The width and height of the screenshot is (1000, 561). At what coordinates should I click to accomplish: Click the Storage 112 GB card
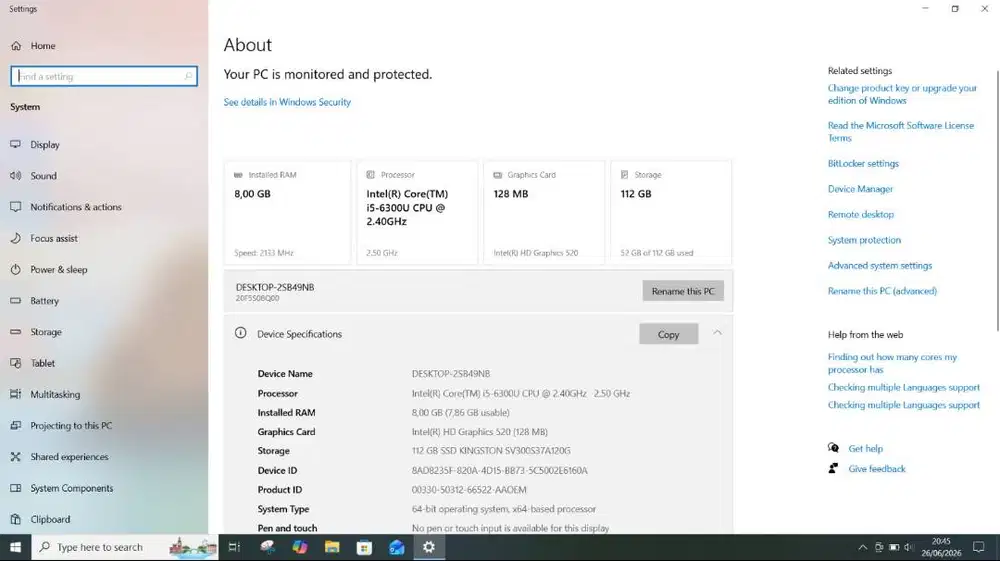(671, 212)
